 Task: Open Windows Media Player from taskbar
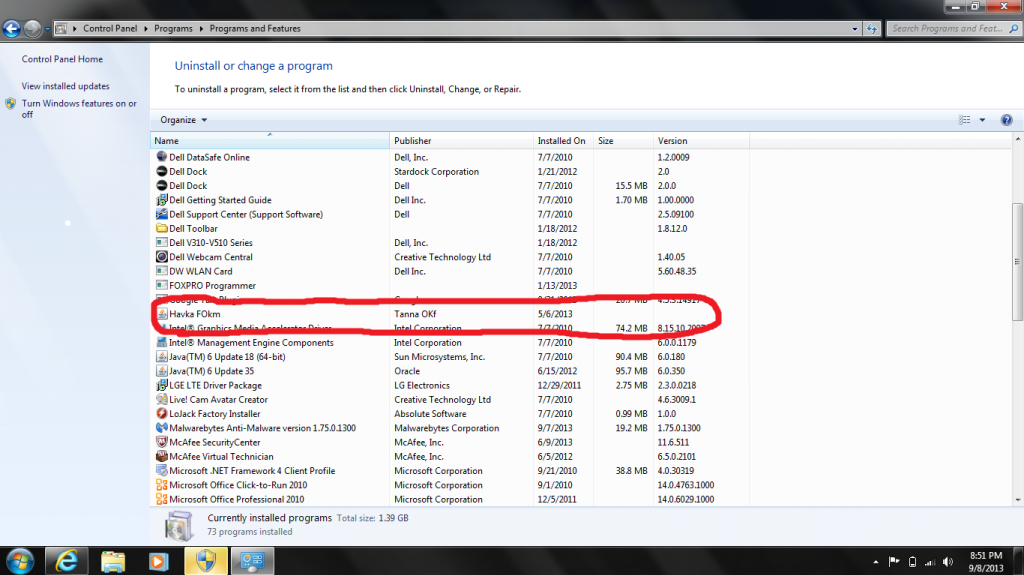click(158, 561)
